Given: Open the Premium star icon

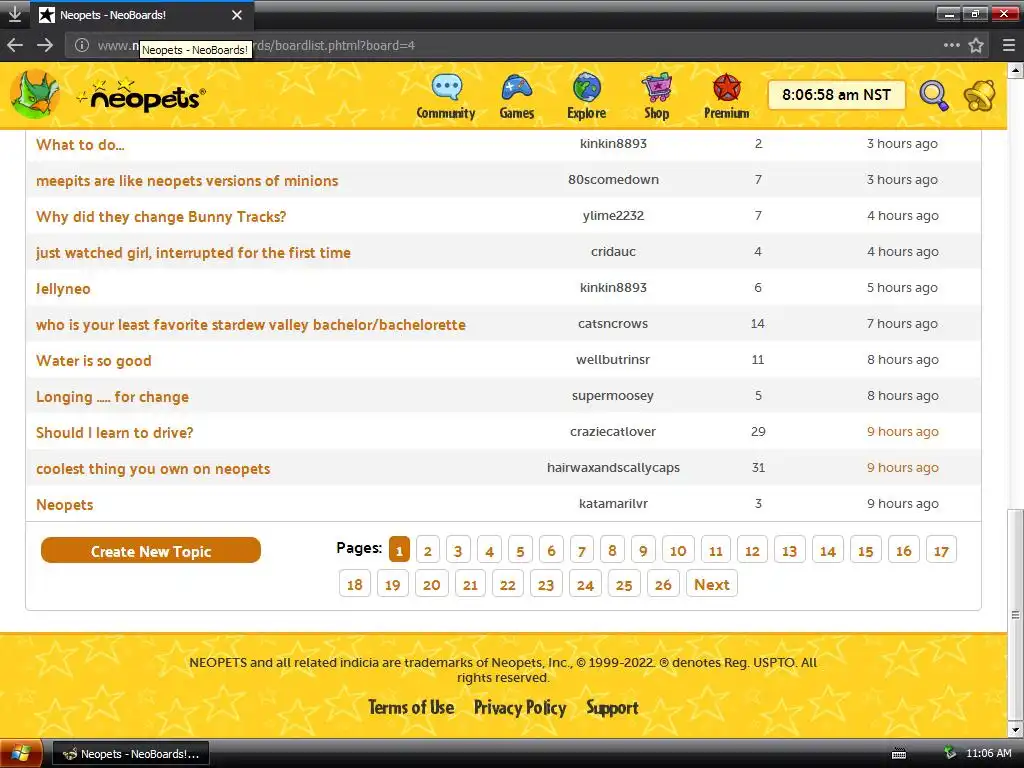Looking at the screenshot, I should [726, 88].
